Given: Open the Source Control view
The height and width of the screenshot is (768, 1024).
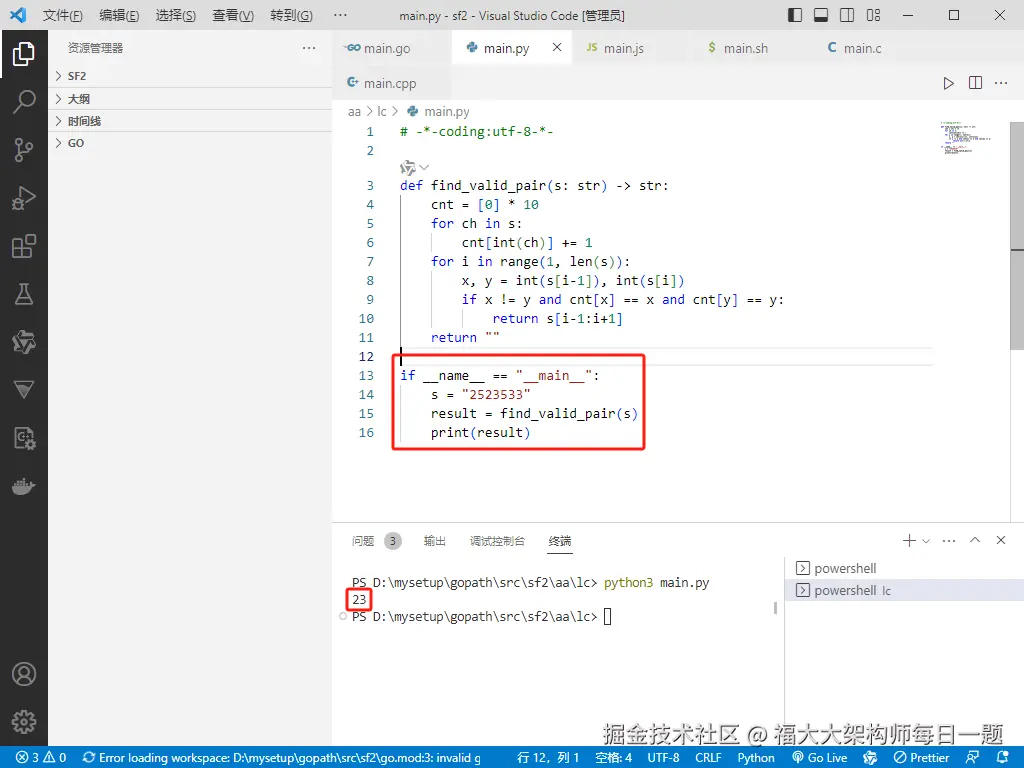Looking at the screenshot, I should coord(24,150).
